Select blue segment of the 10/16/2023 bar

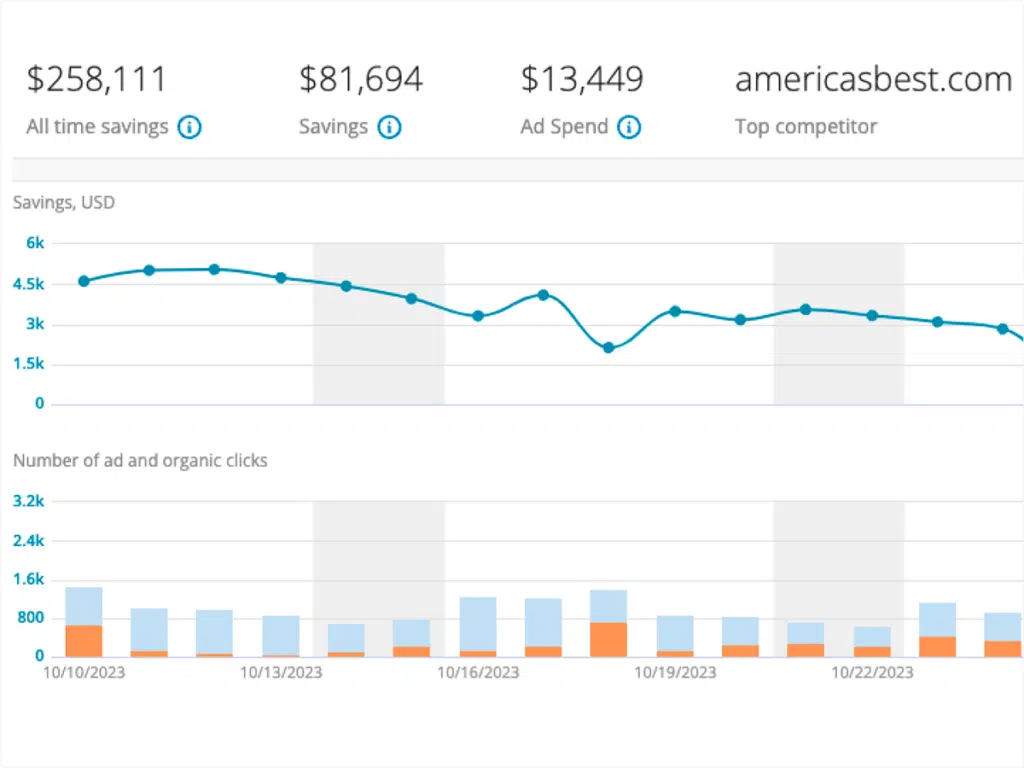click(478, 623)
